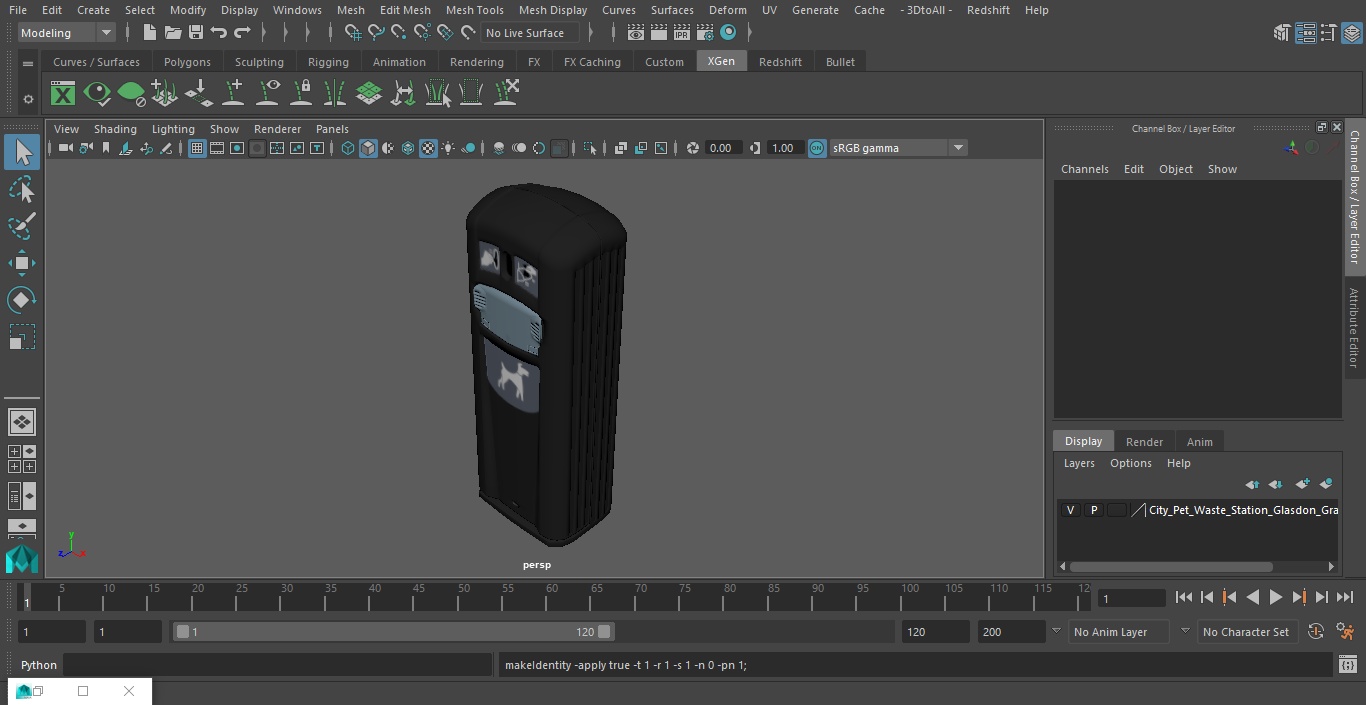Click the Snap to grids magnet icon

coord(353,33)
